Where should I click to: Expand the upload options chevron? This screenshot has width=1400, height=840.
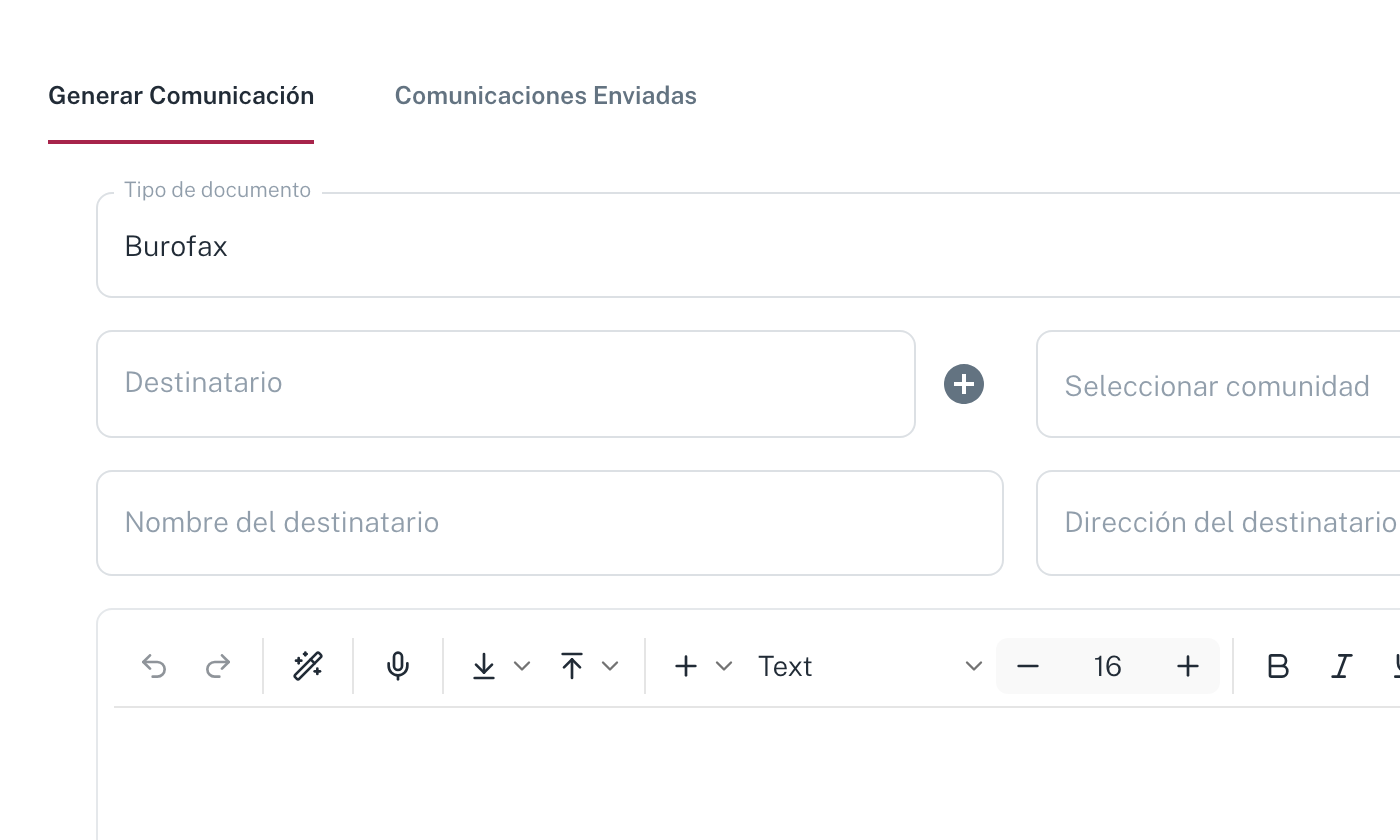[610, 666]
